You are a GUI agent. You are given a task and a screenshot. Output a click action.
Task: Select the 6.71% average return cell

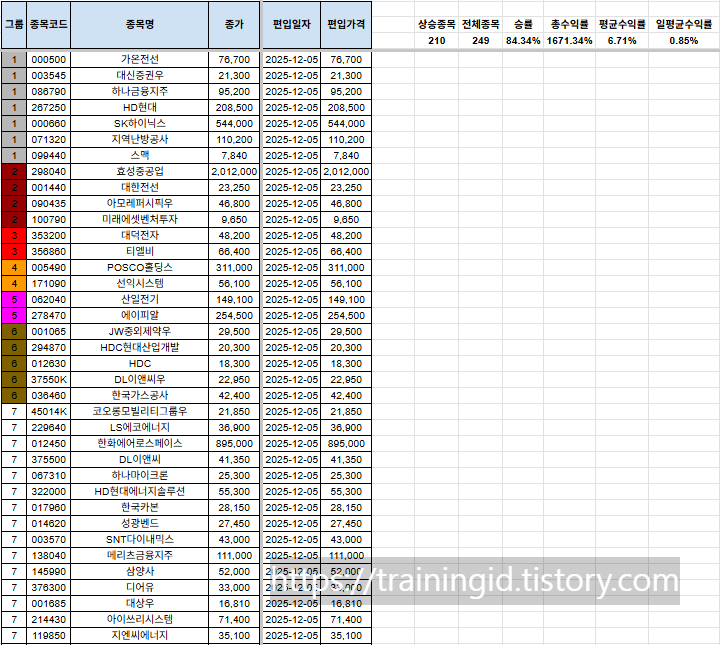[x=622, y=41]
